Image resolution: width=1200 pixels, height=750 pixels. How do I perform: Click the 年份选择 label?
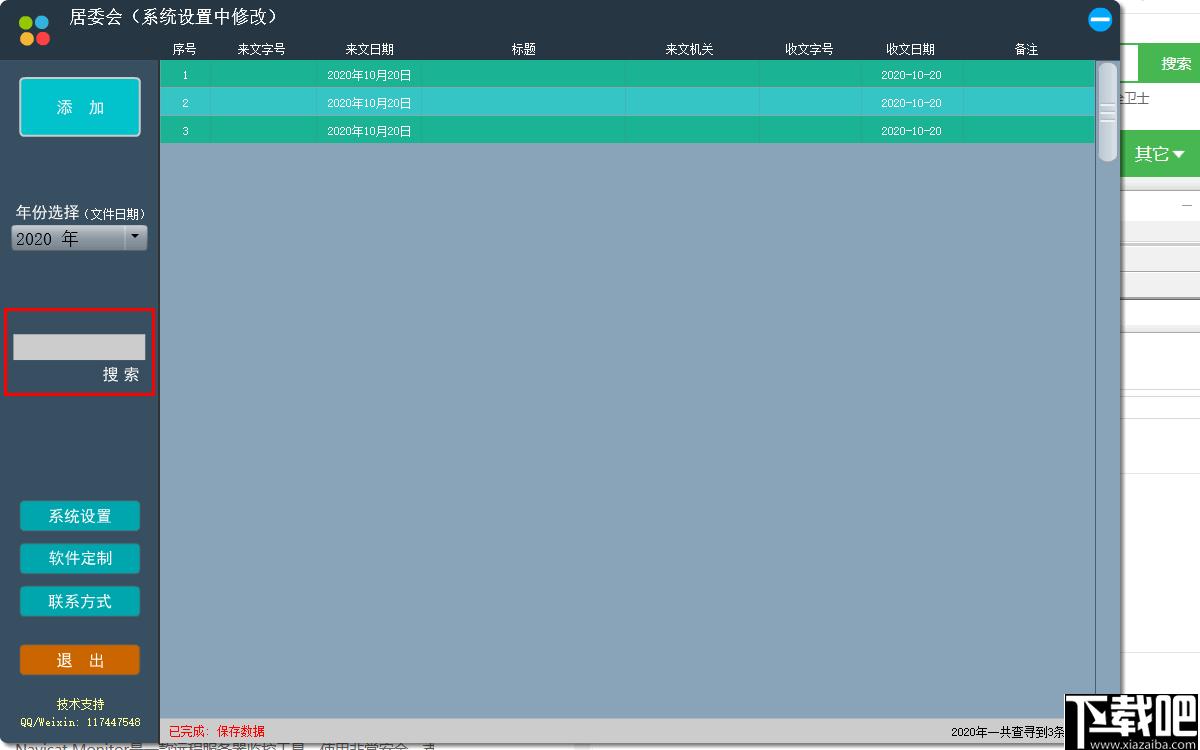47,212
